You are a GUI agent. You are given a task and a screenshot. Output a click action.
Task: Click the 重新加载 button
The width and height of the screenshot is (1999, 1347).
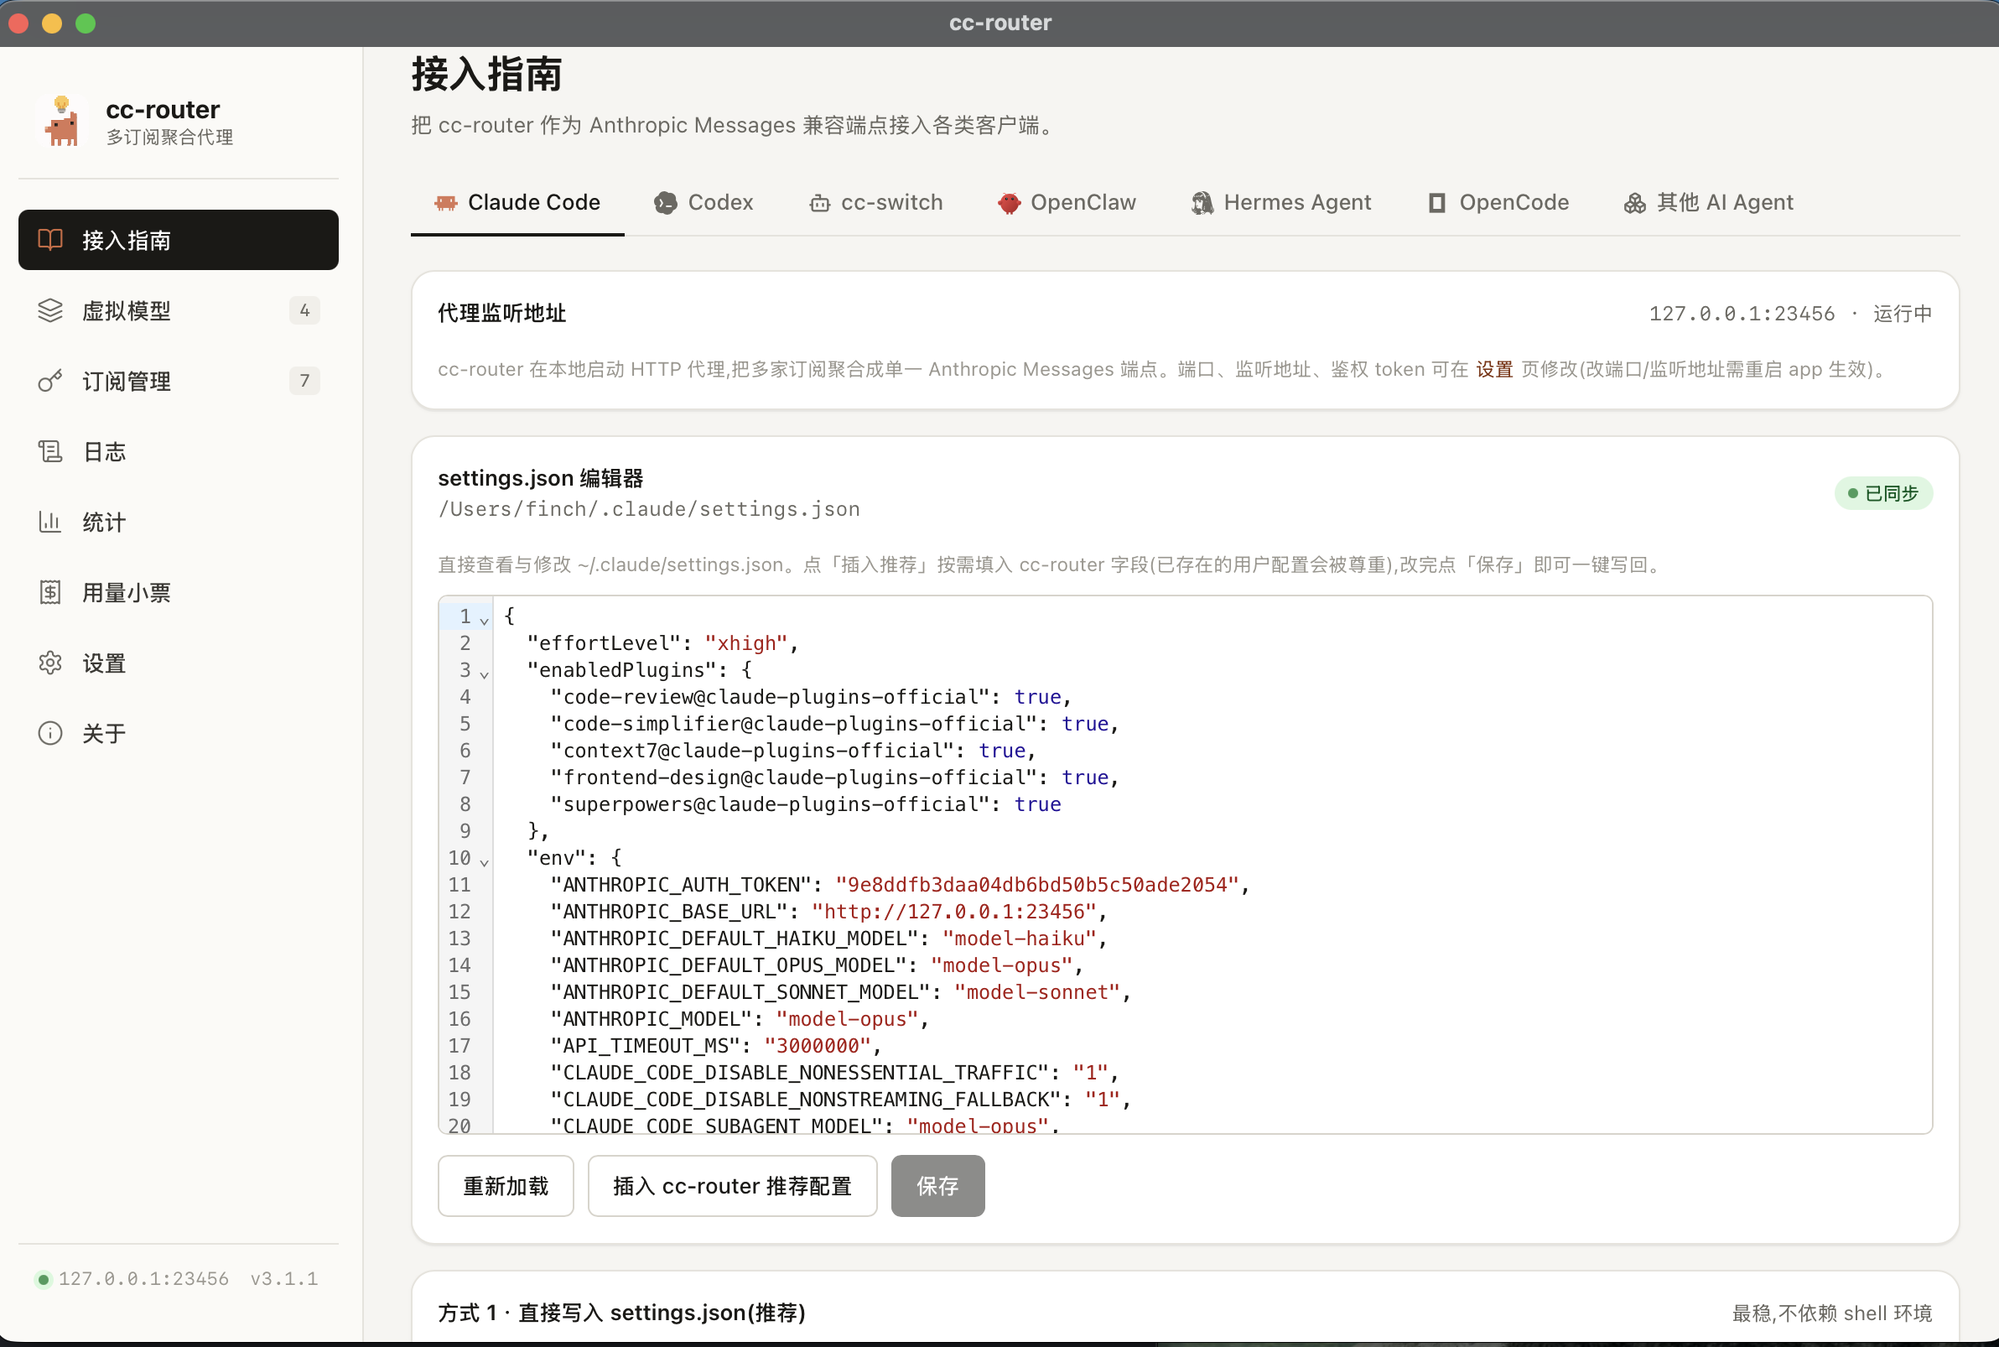pos(506,1186)
